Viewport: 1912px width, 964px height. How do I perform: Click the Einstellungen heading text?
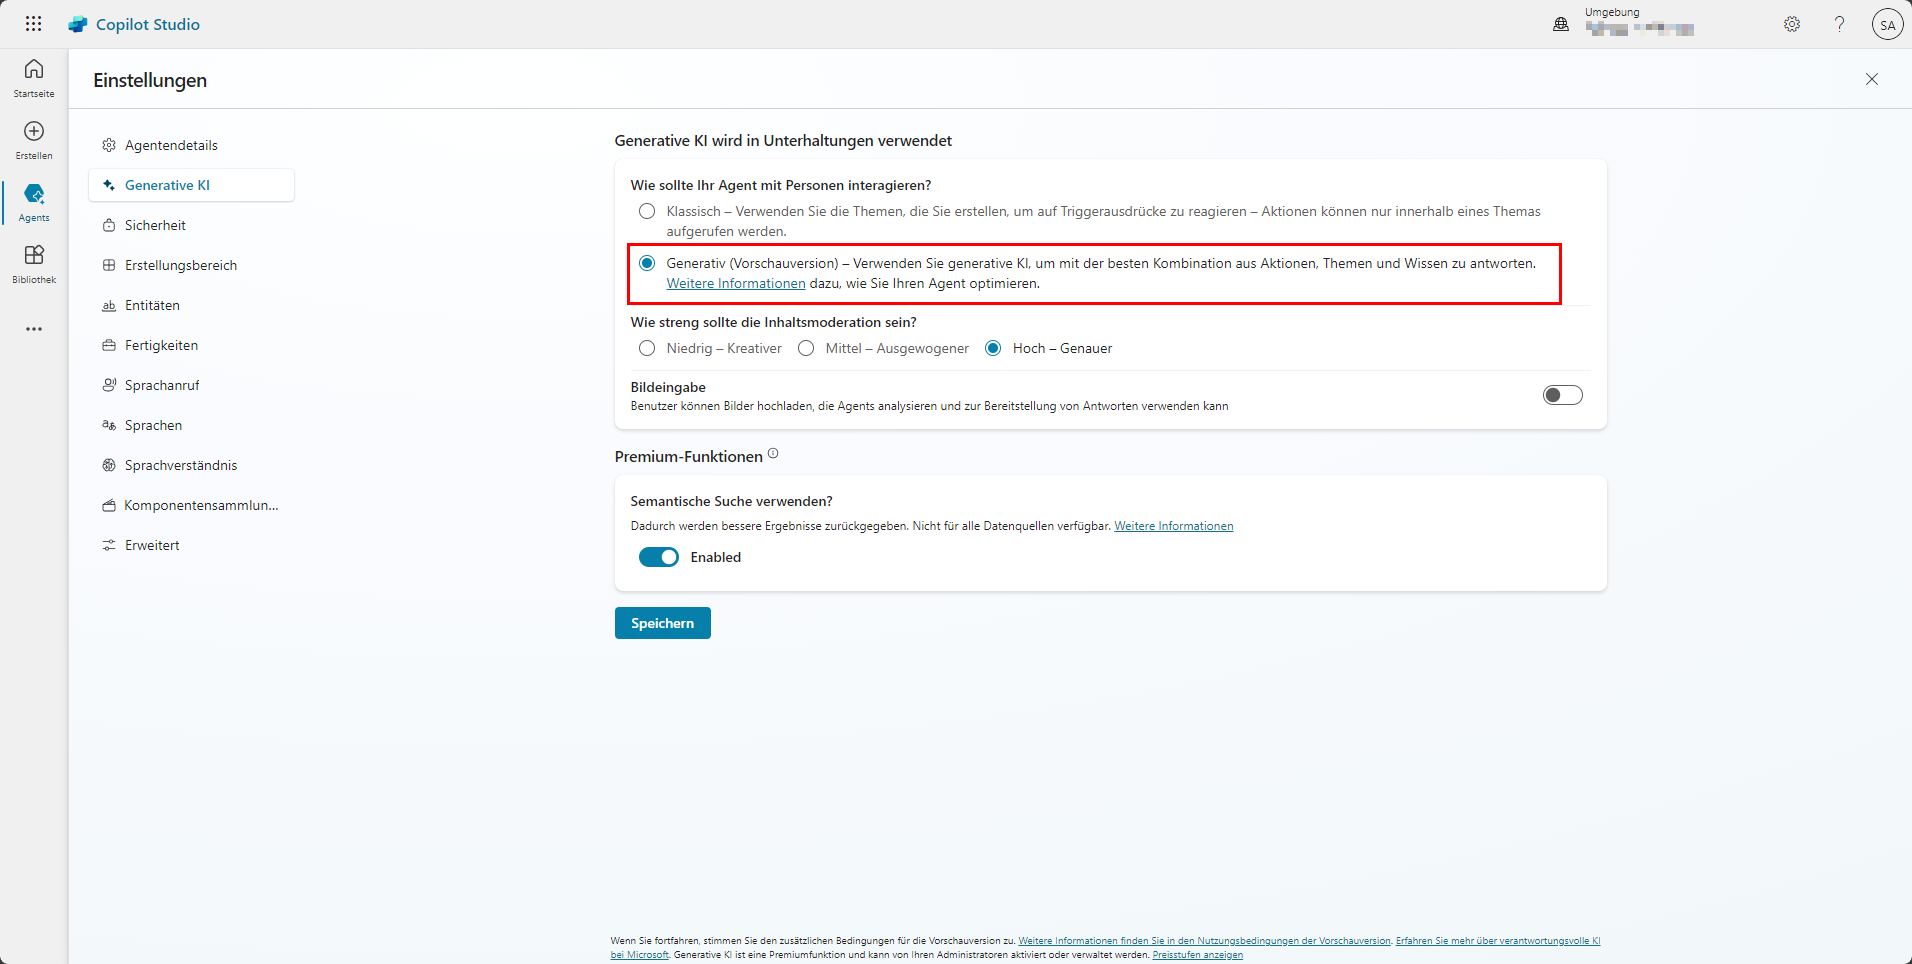pyautogui.click(x=150, y=80)
